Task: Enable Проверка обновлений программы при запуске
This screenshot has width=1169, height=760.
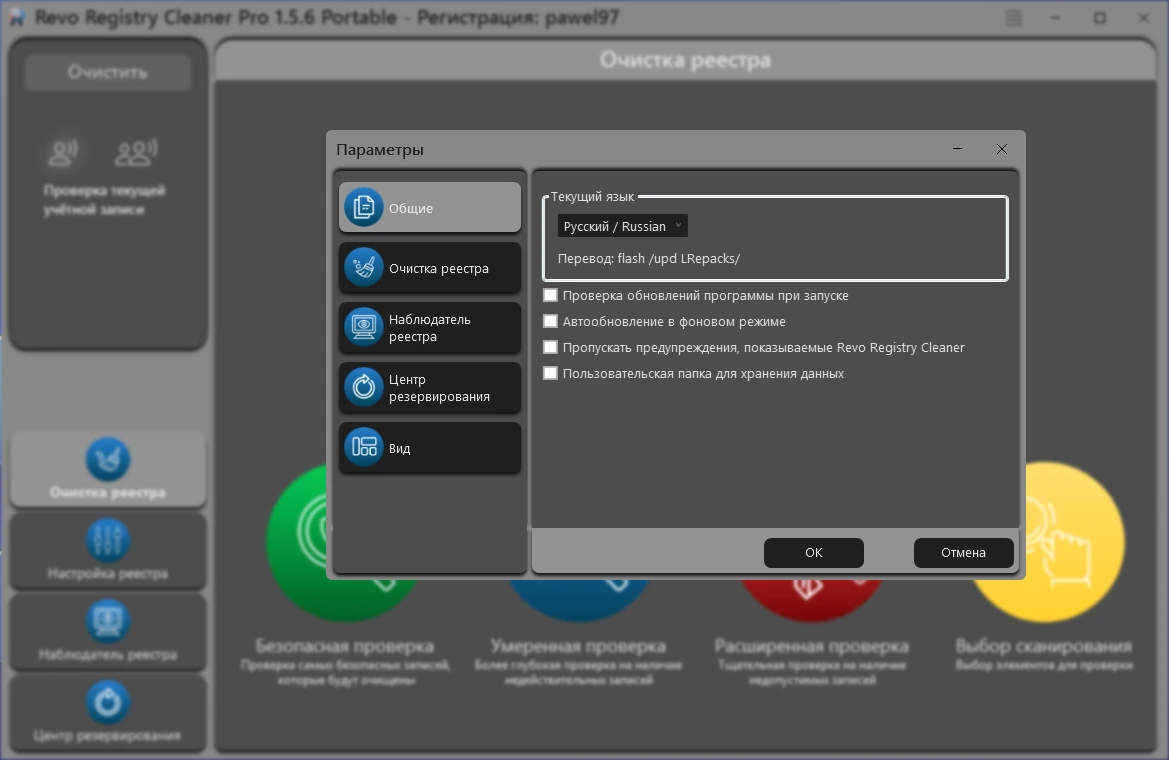Action: click(550, 295)
